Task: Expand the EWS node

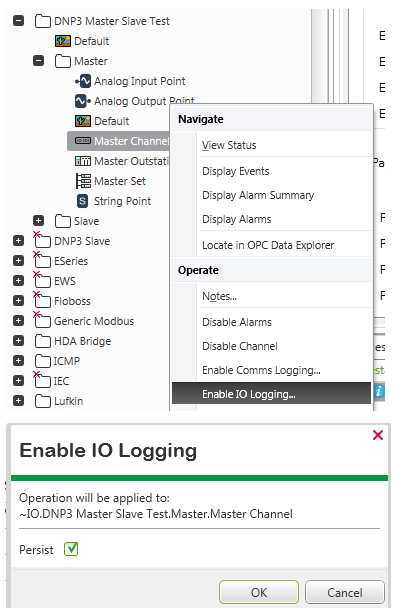Action: pos(18,281)
